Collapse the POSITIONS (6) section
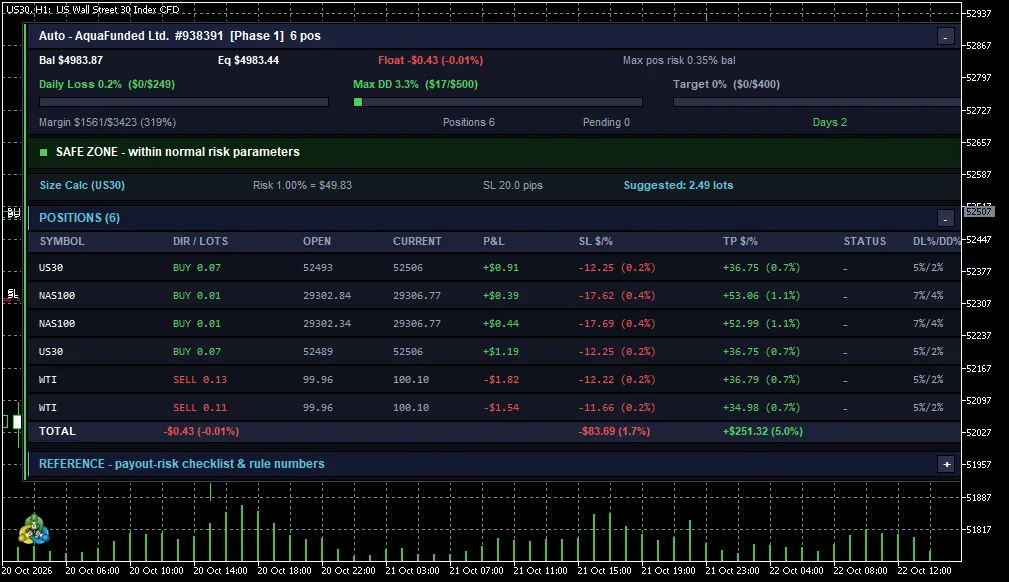 pyautogui.click(x=945, y=219)
